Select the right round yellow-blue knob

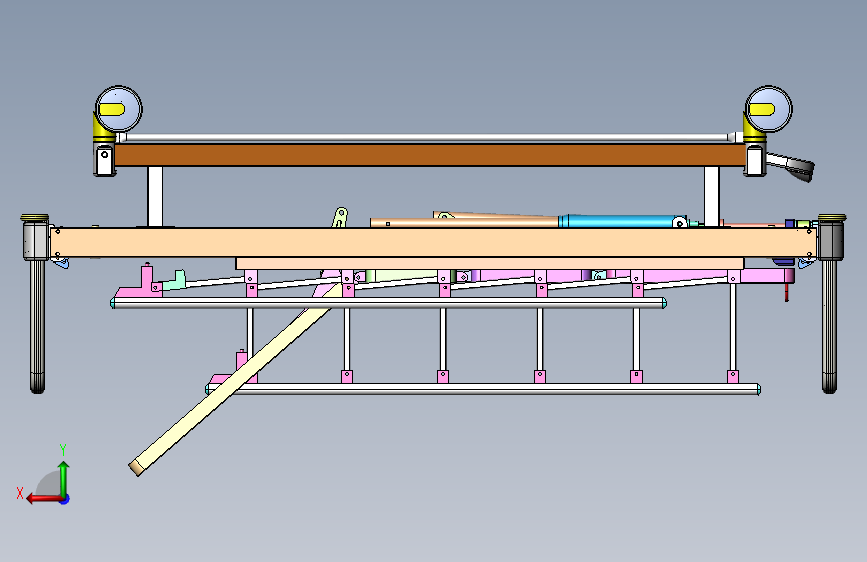768,109
